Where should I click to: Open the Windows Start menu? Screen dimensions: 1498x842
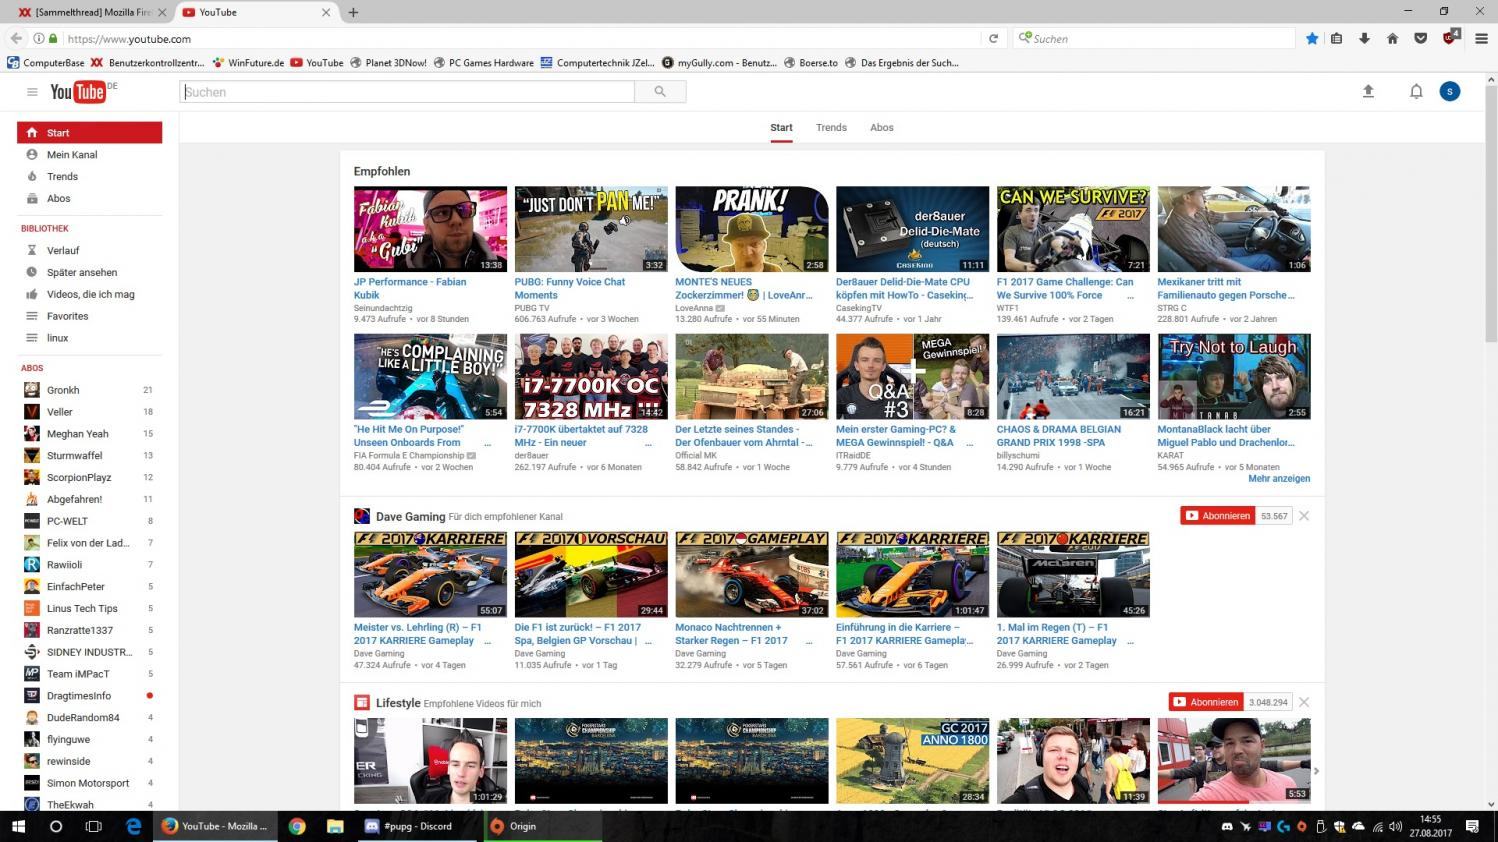tap(18, 827)
